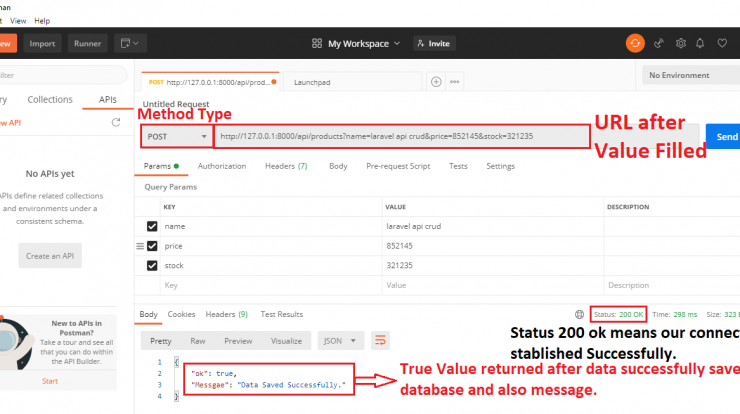Click the 'Status: 200 OK' text
The height and width of the screenshot is (414, 740).
[x=618, y=314]
